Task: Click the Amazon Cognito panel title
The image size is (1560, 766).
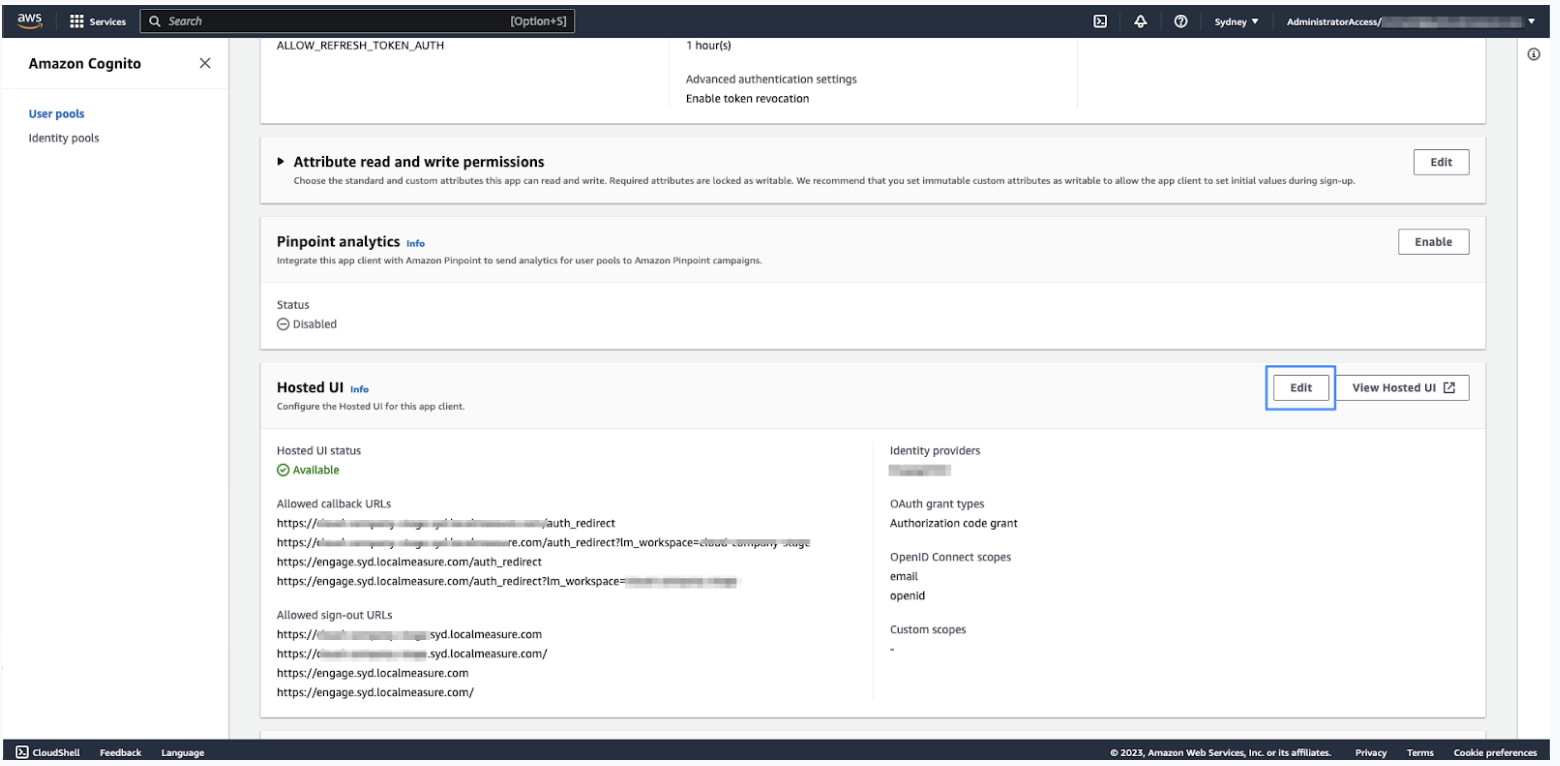Action: click(x=85, y=63)
